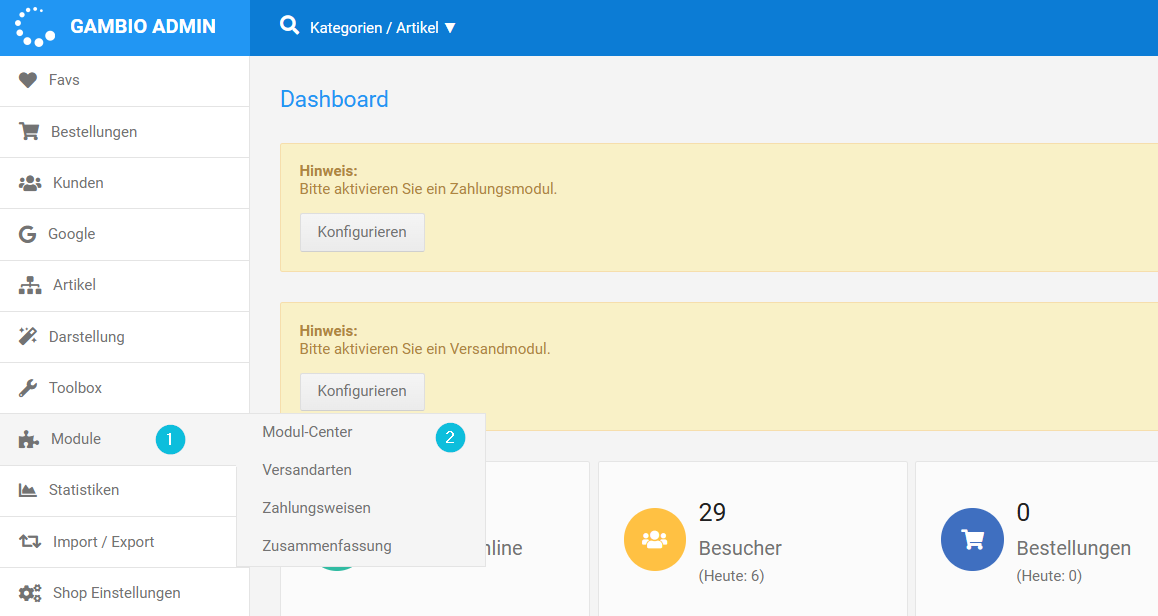Viewport: 1158px width, 616px height.
Task: Open the Import / Export sidebar menu
Action: (x=118, y=541)
